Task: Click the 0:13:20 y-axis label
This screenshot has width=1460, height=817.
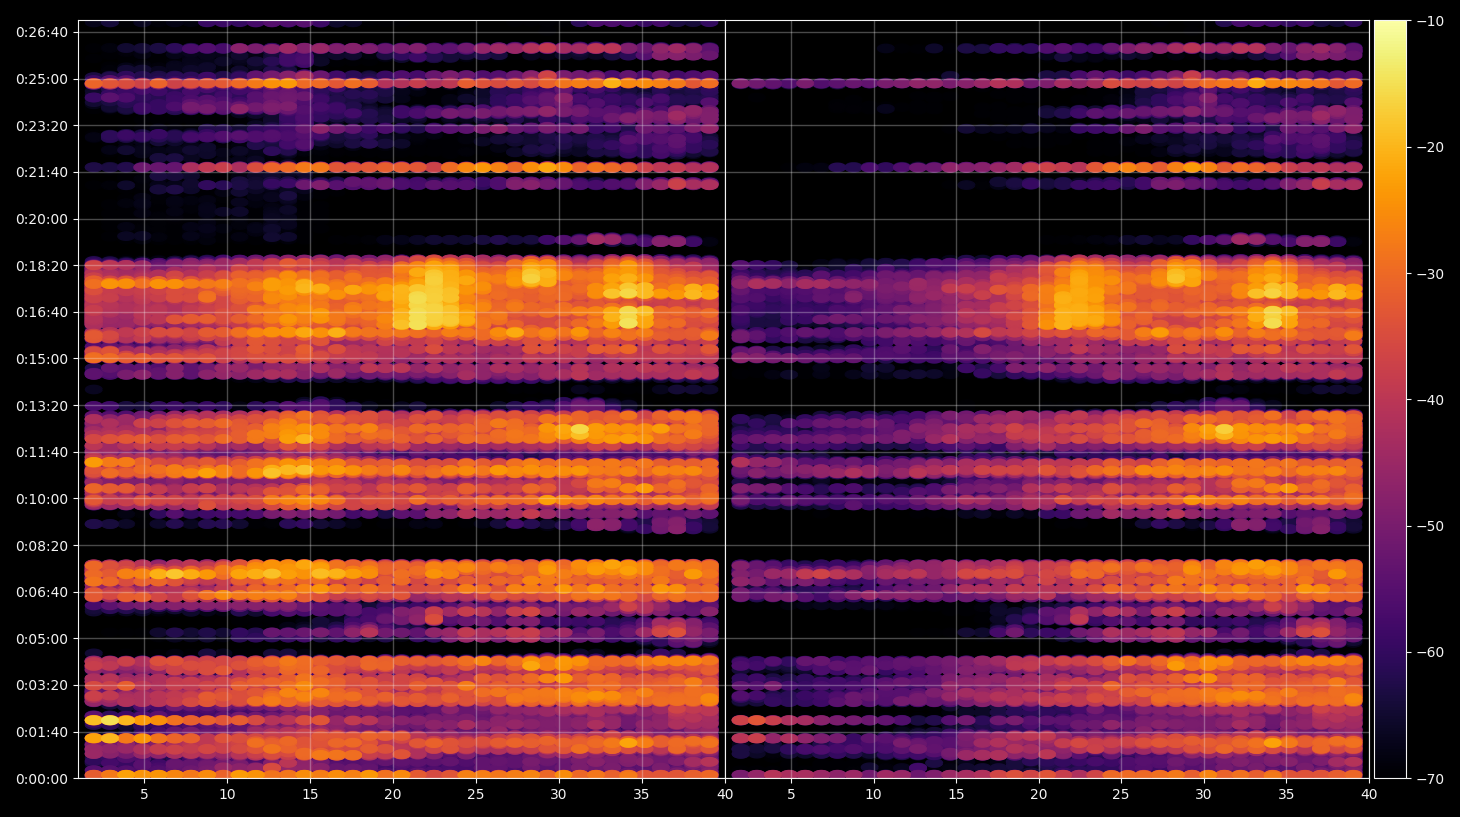Action: tap(42, 406)
